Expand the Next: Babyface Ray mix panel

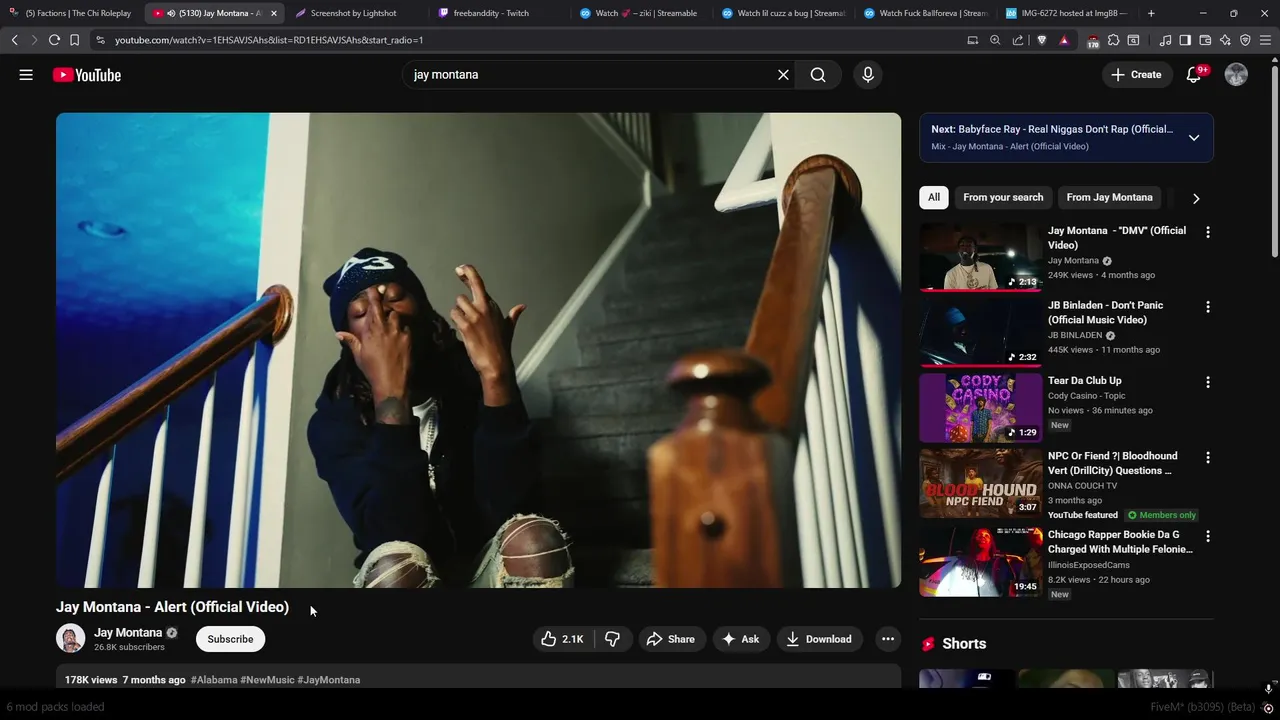tap(1193, 138)
